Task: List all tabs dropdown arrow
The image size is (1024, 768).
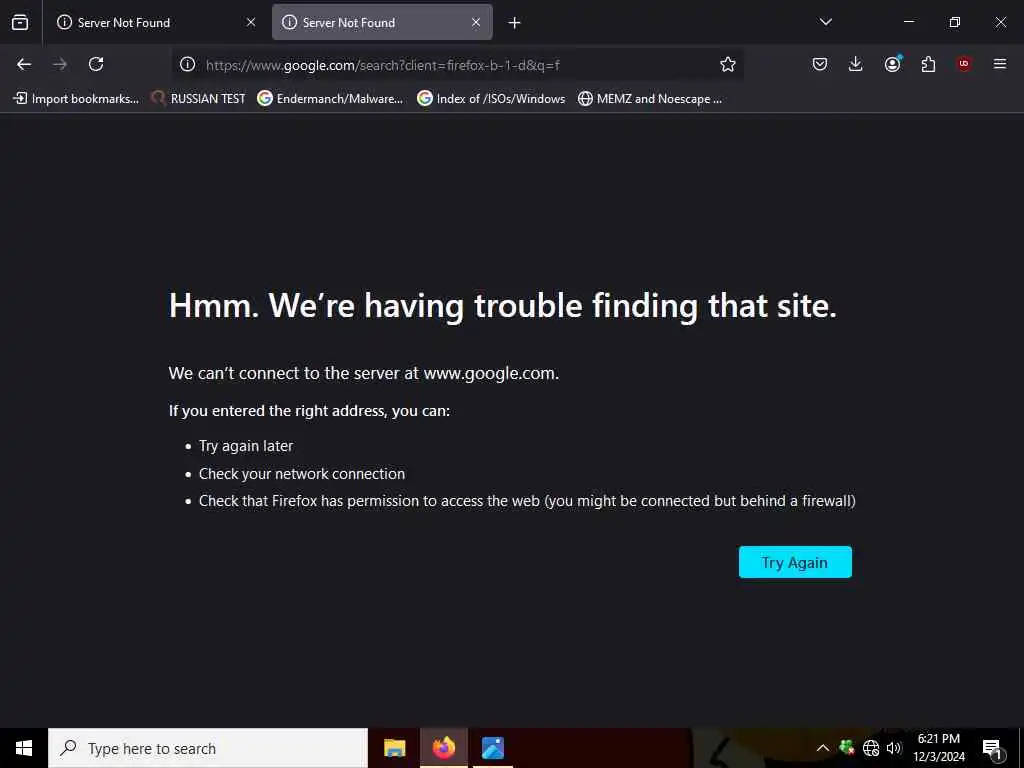Action: click(x=825, y=22)
